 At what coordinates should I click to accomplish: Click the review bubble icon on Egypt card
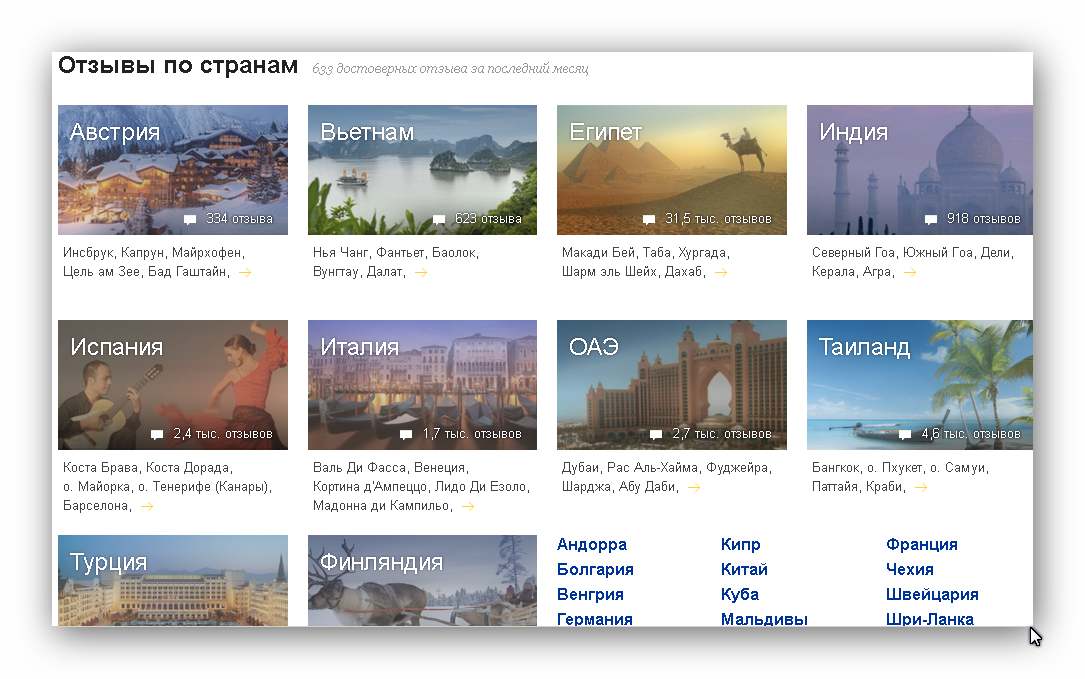(649, 220)
